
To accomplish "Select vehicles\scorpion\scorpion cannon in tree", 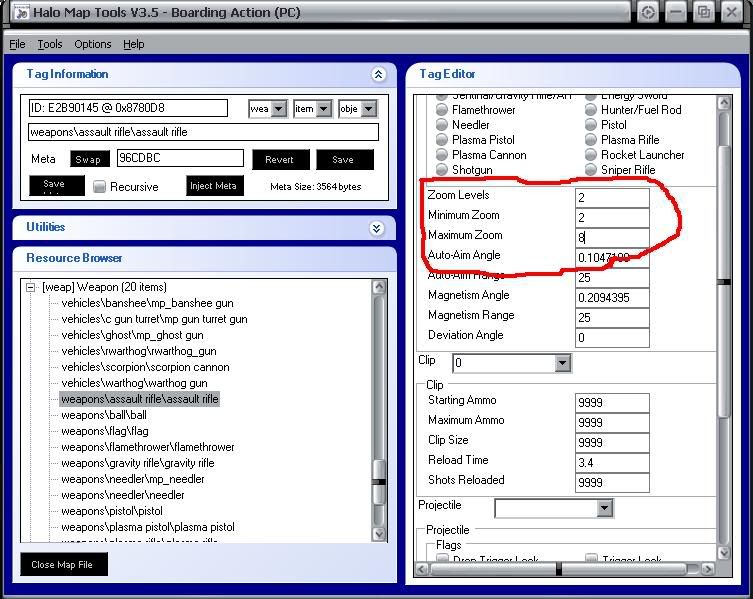I will [x=146, y=367].
